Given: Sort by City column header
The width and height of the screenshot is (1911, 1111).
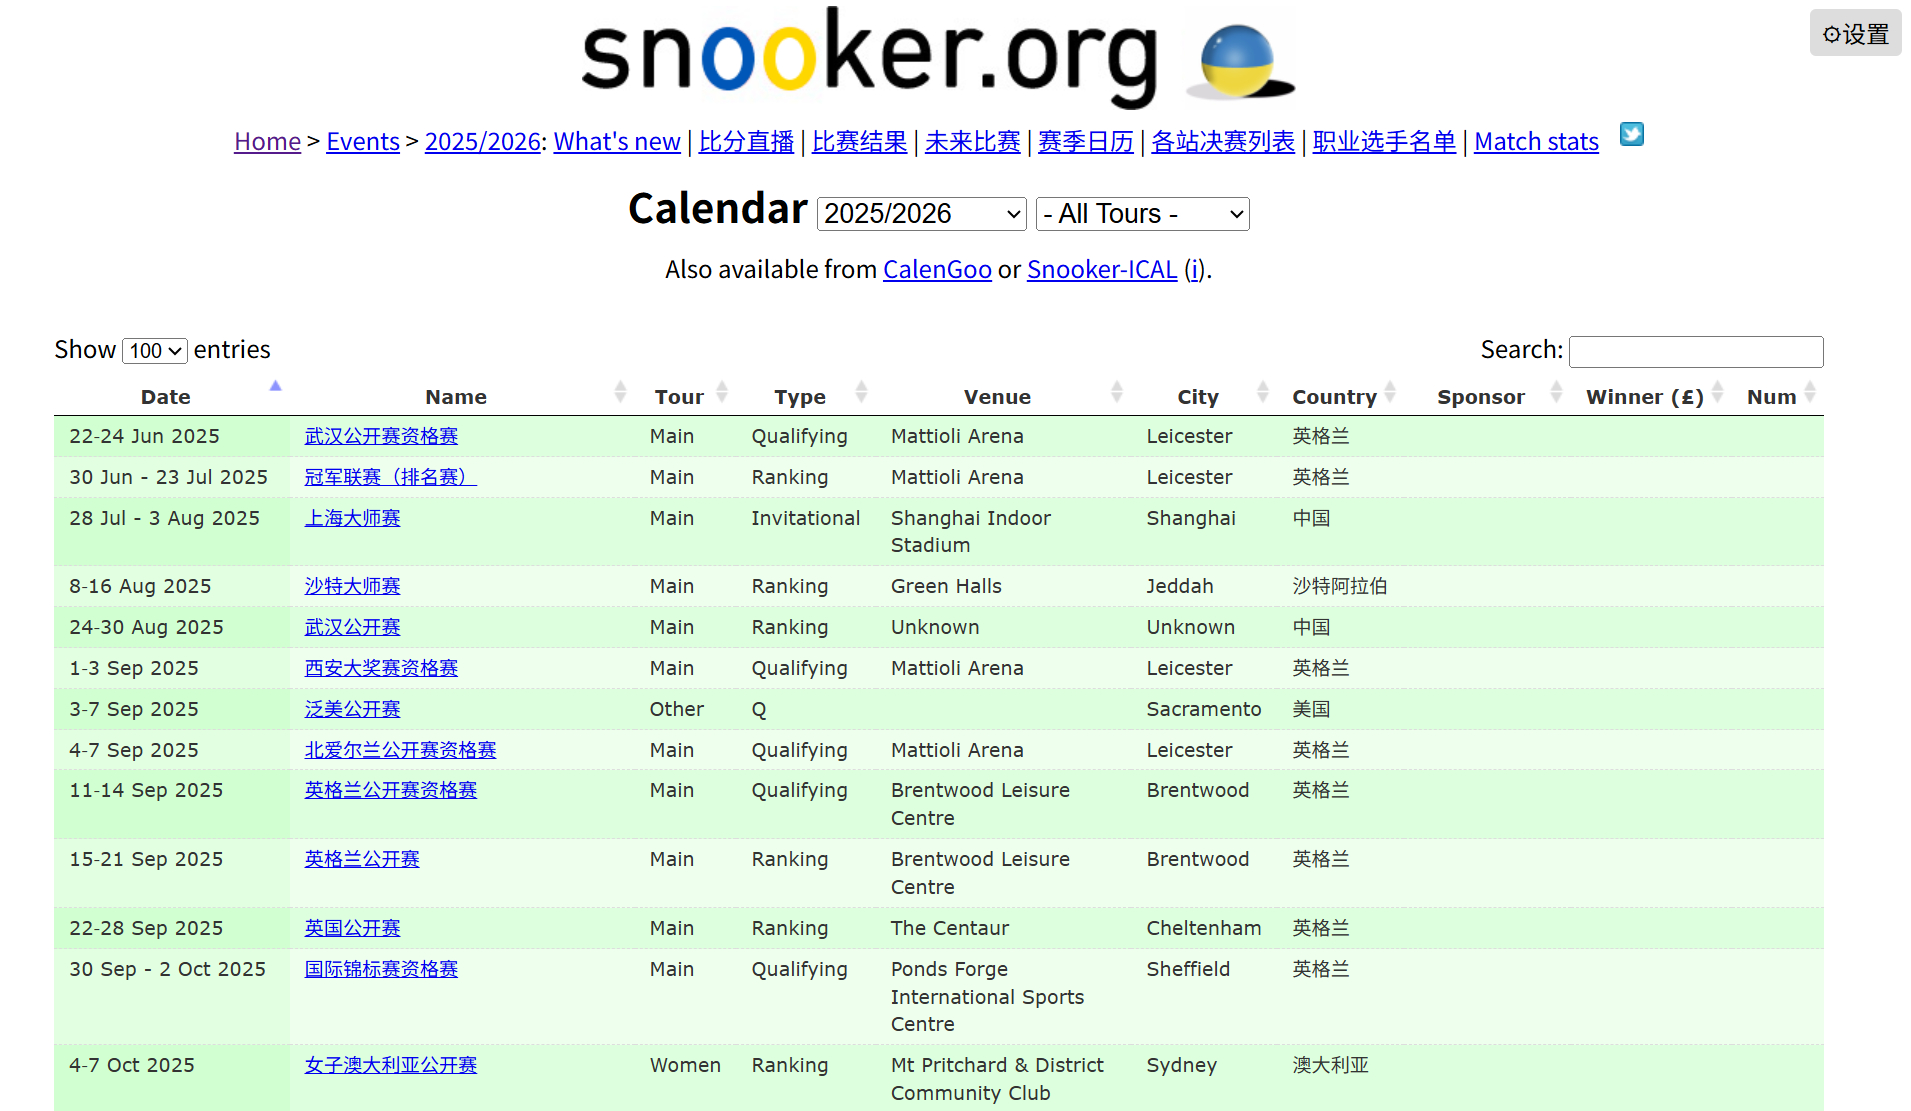Looking at the screenshot, I should tap(1197, 397).
